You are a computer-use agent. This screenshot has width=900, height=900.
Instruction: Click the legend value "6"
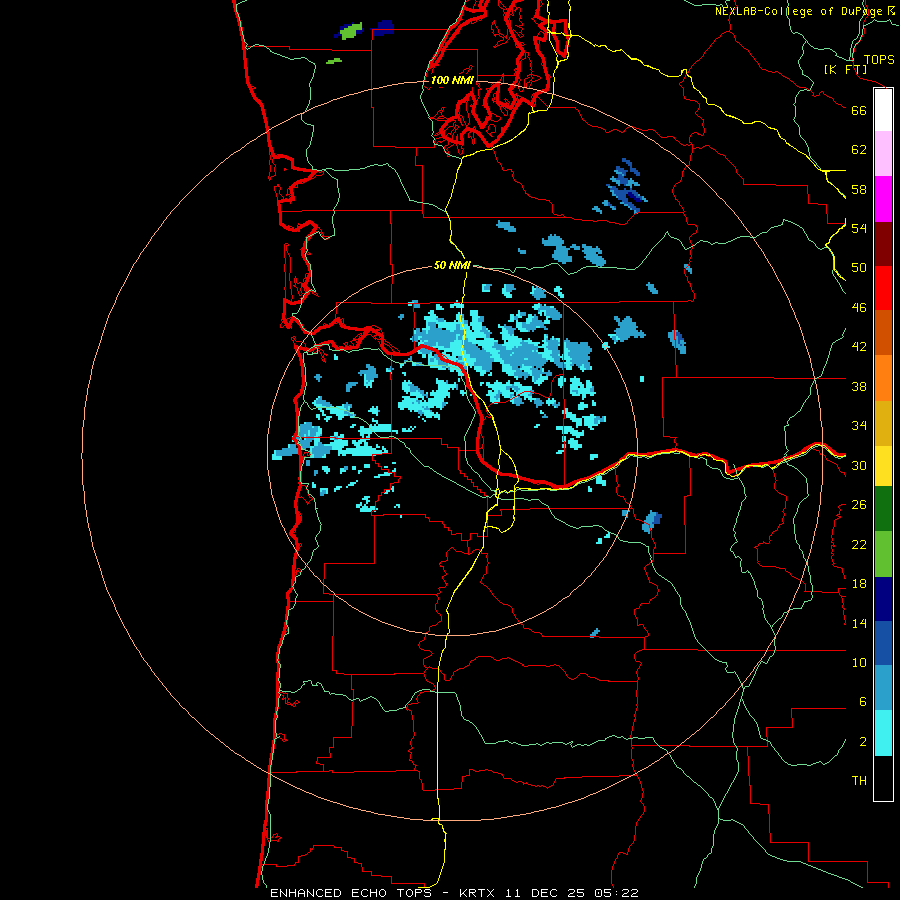coord(862,702)
